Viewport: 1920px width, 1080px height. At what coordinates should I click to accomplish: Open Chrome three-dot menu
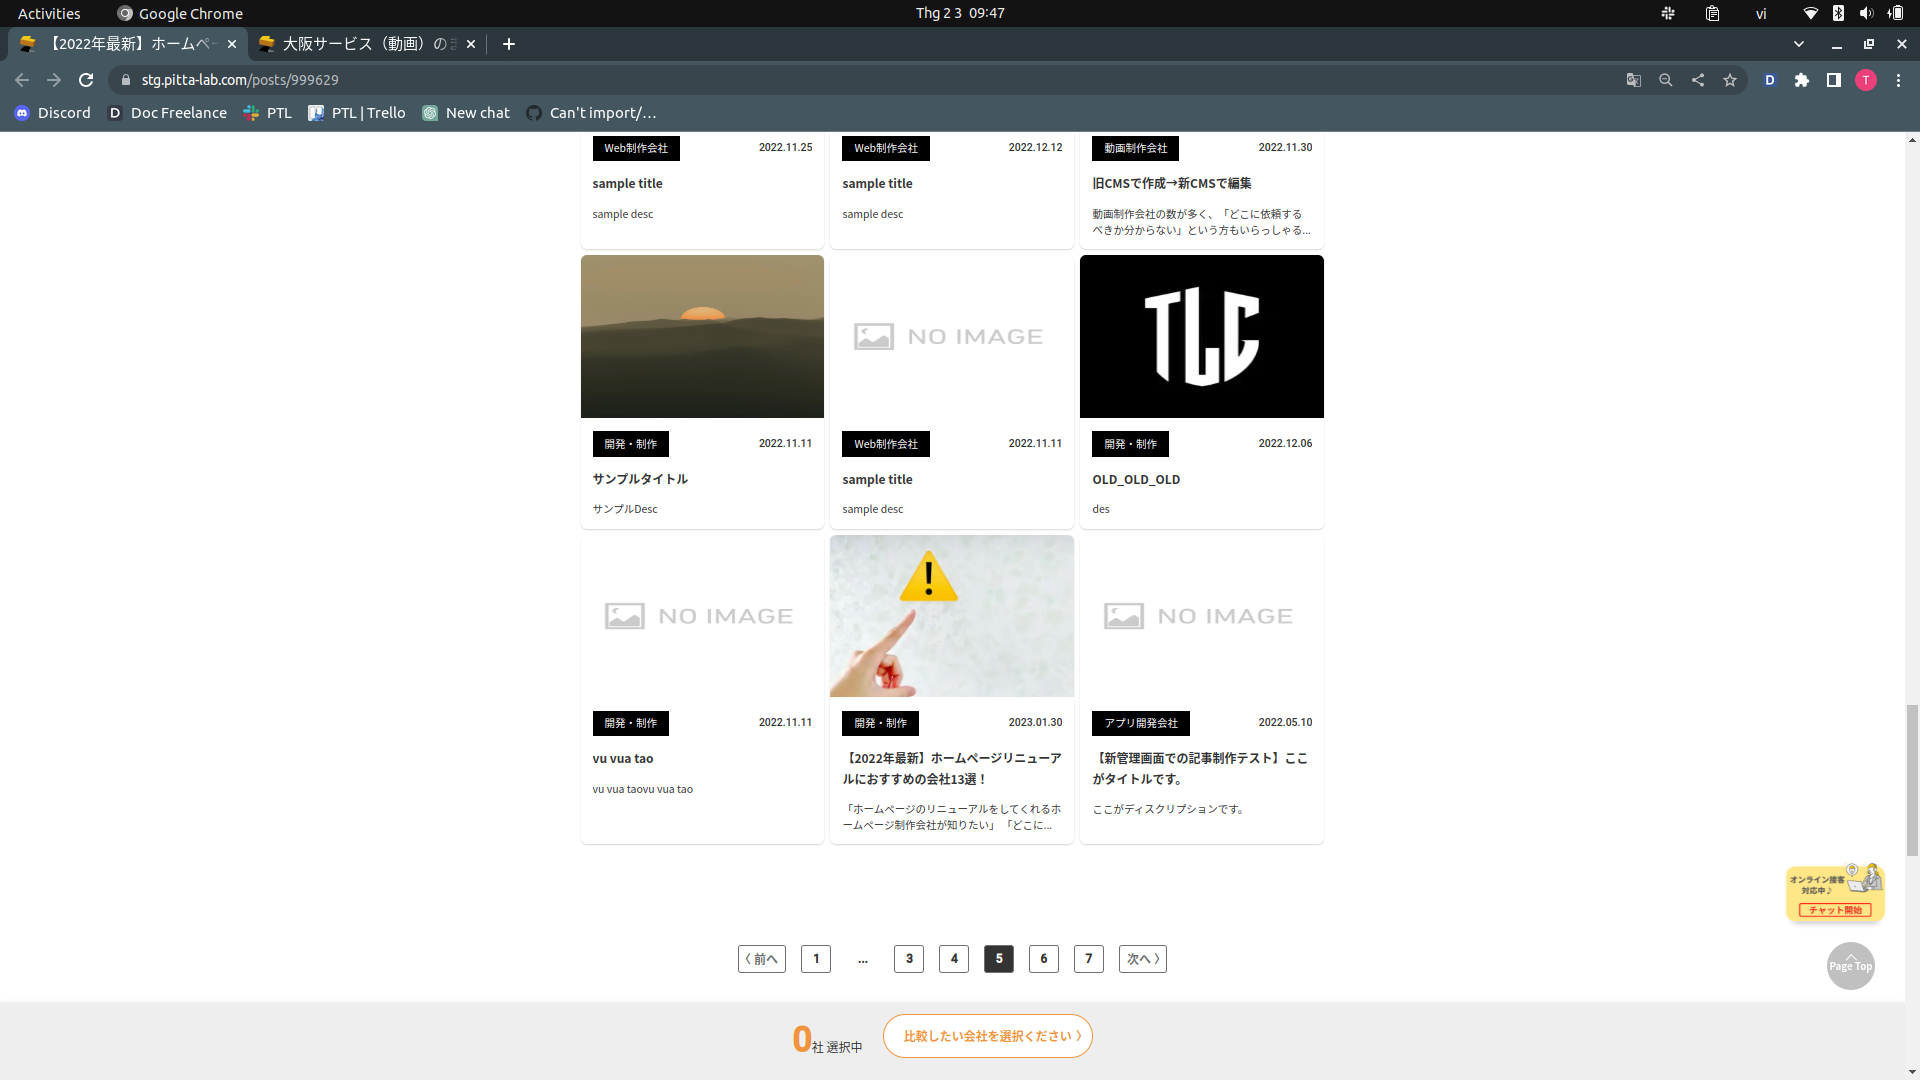click(x=1899, y=80)
